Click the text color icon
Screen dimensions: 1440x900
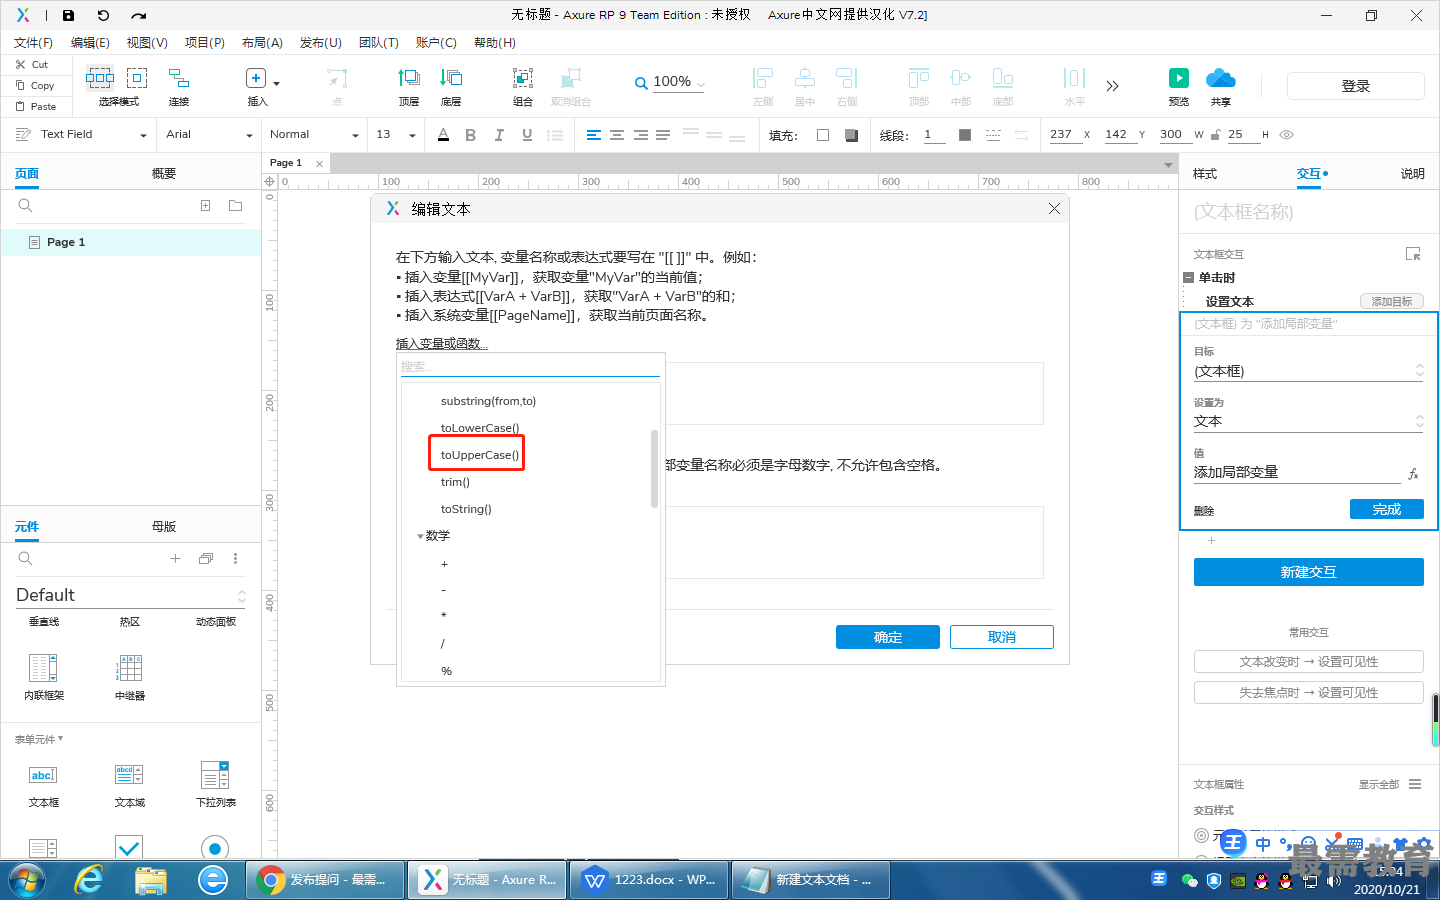444,135
